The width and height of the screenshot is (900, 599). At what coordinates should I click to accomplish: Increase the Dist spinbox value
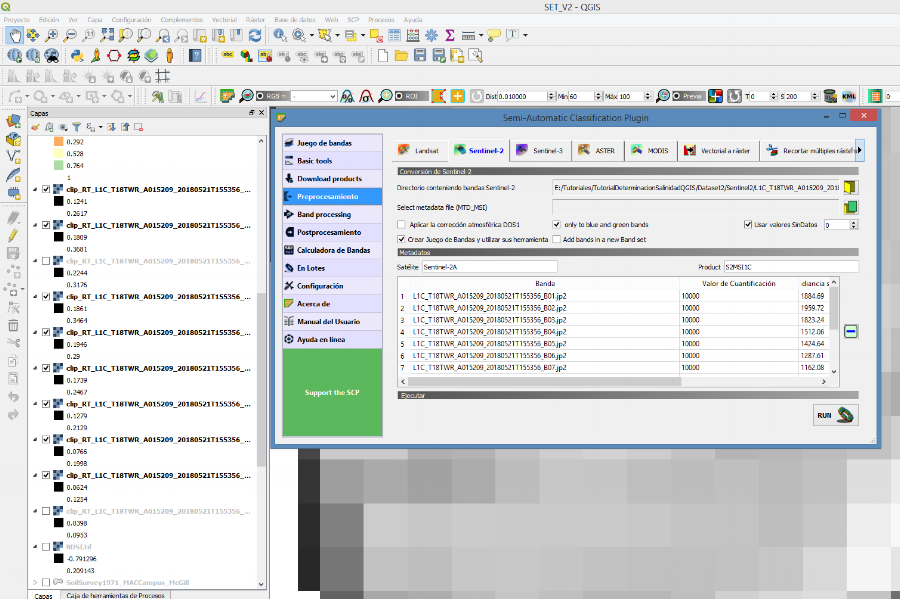[551, 94]
